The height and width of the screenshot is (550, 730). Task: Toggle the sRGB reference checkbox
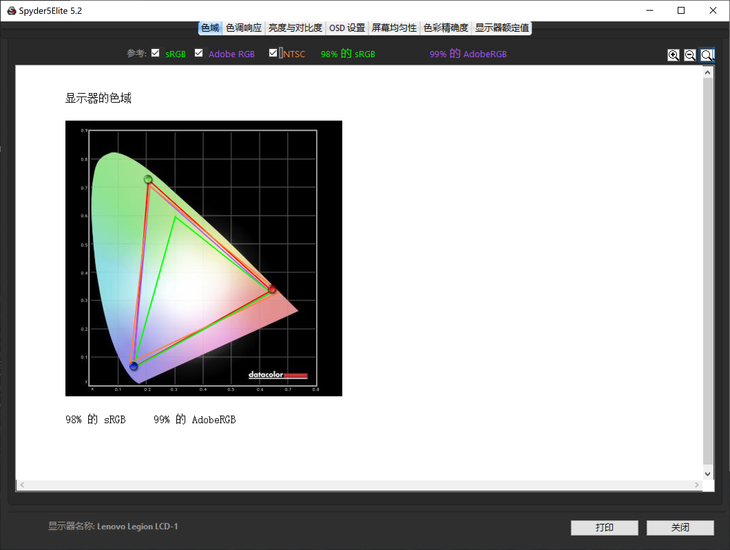pyautogui.click(x=155, y=53)
